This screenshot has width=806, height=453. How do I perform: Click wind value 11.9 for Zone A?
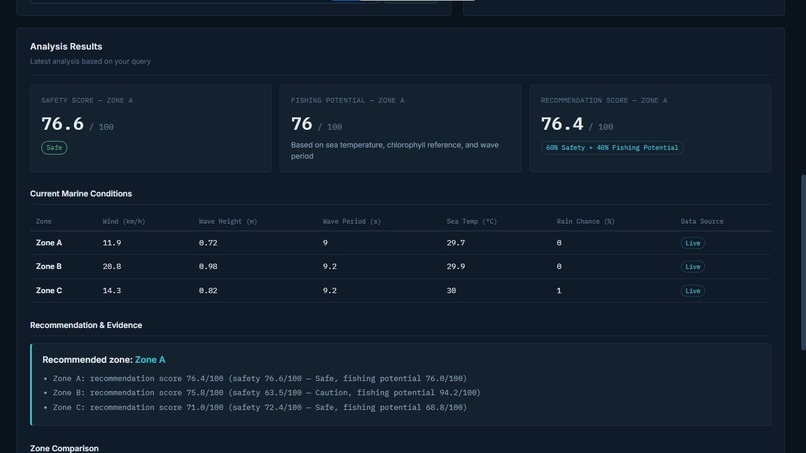[112, 243]
